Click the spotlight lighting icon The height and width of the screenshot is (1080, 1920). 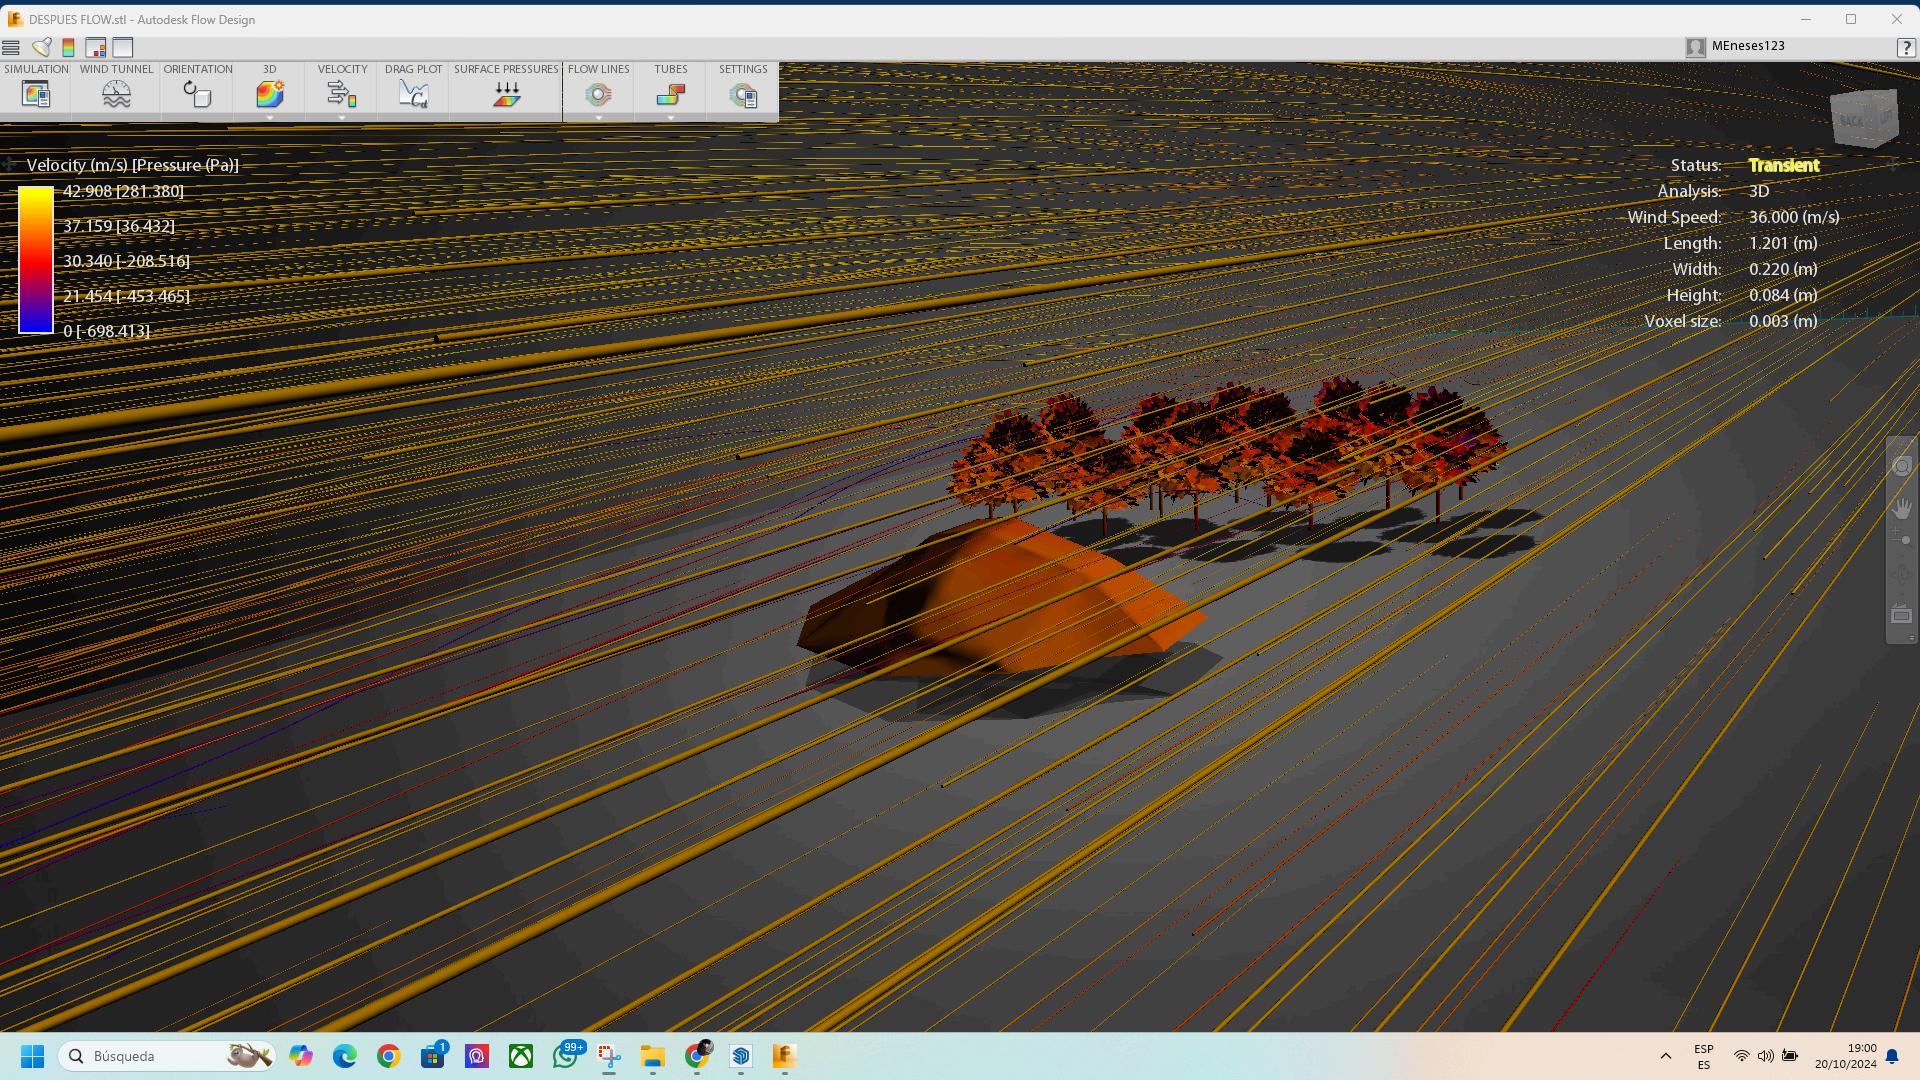pos(41,47)
